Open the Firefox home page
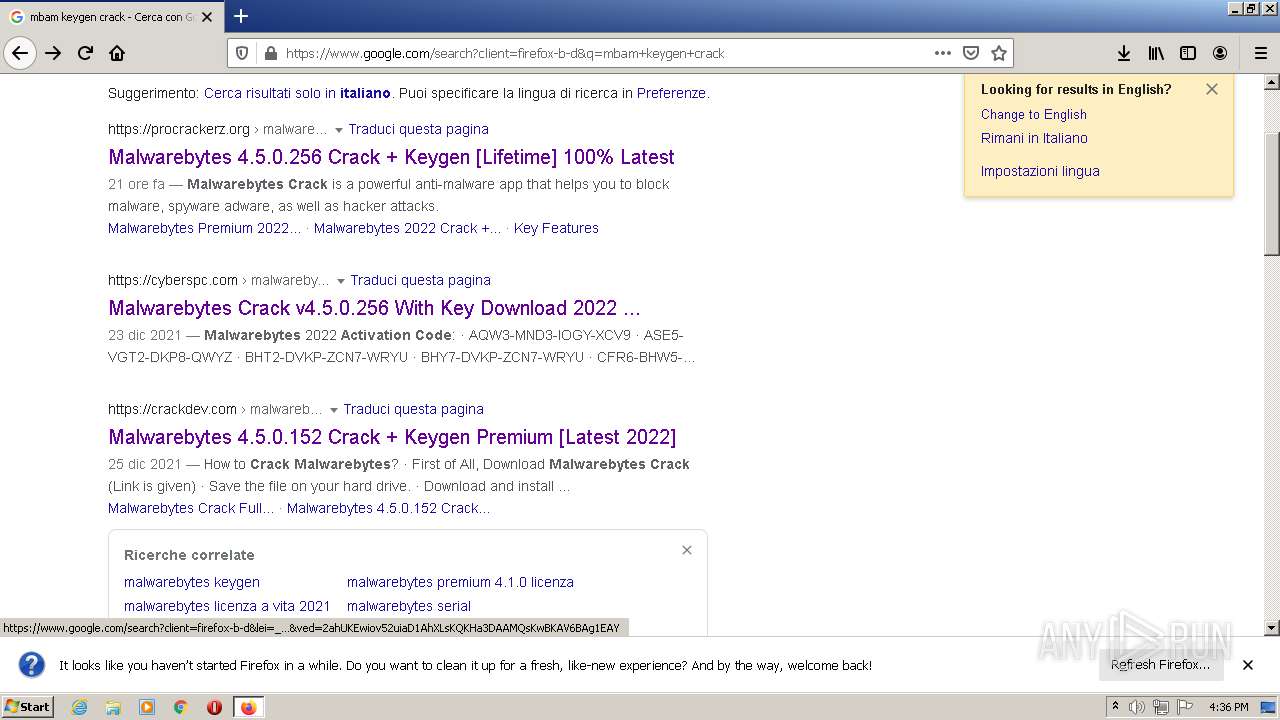This screenshot has height=720, width=1280. tap(117, 53)
